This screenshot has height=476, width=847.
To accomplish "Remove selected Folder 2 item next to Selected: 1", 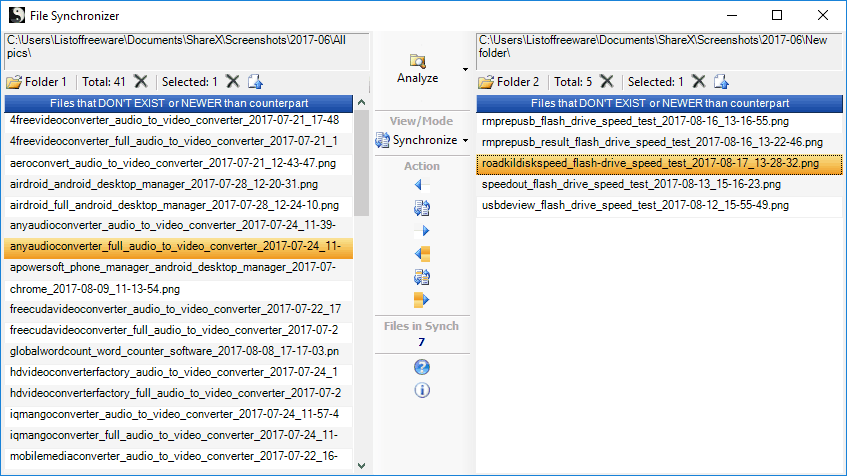I will pyautogui.click(x=699, y=82).
